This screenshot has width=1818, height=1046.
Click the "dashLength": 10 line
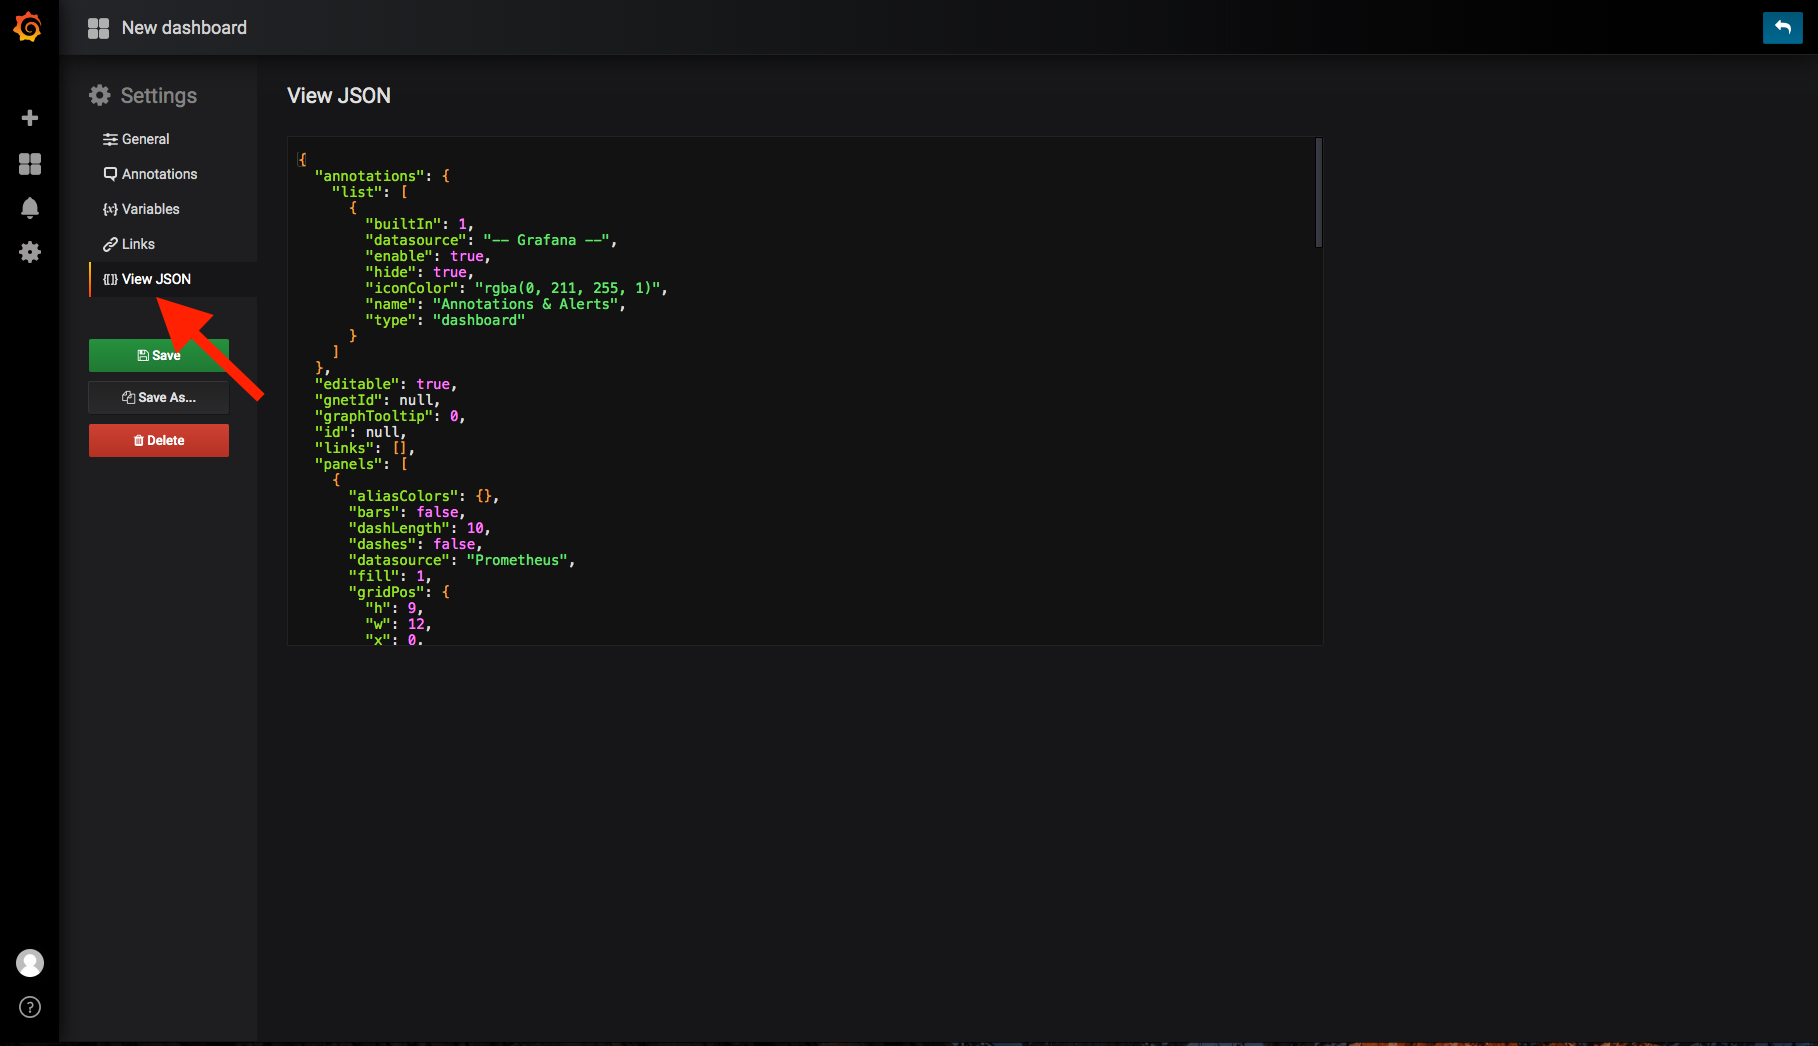[419, 528]
